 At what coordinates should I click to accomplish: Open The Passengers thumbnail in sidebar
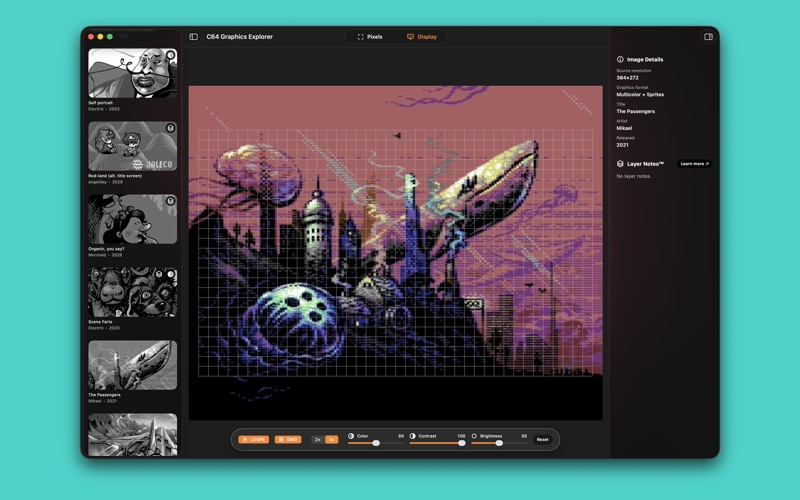coord(133,365)
